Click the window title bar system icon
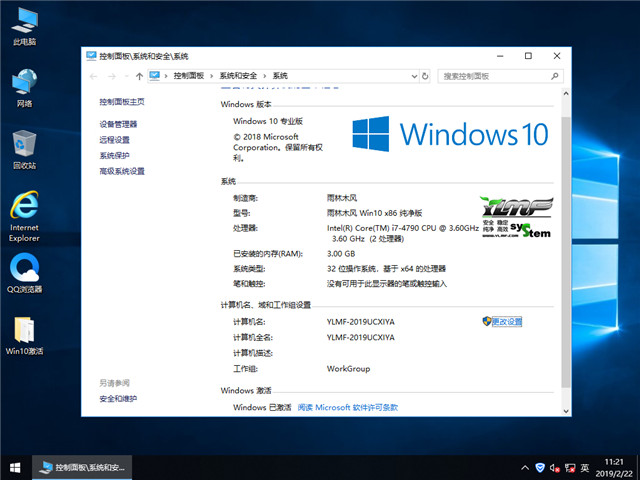Image resolution: width=640 pixels, height=480 pixels. (x=91, y=56)
